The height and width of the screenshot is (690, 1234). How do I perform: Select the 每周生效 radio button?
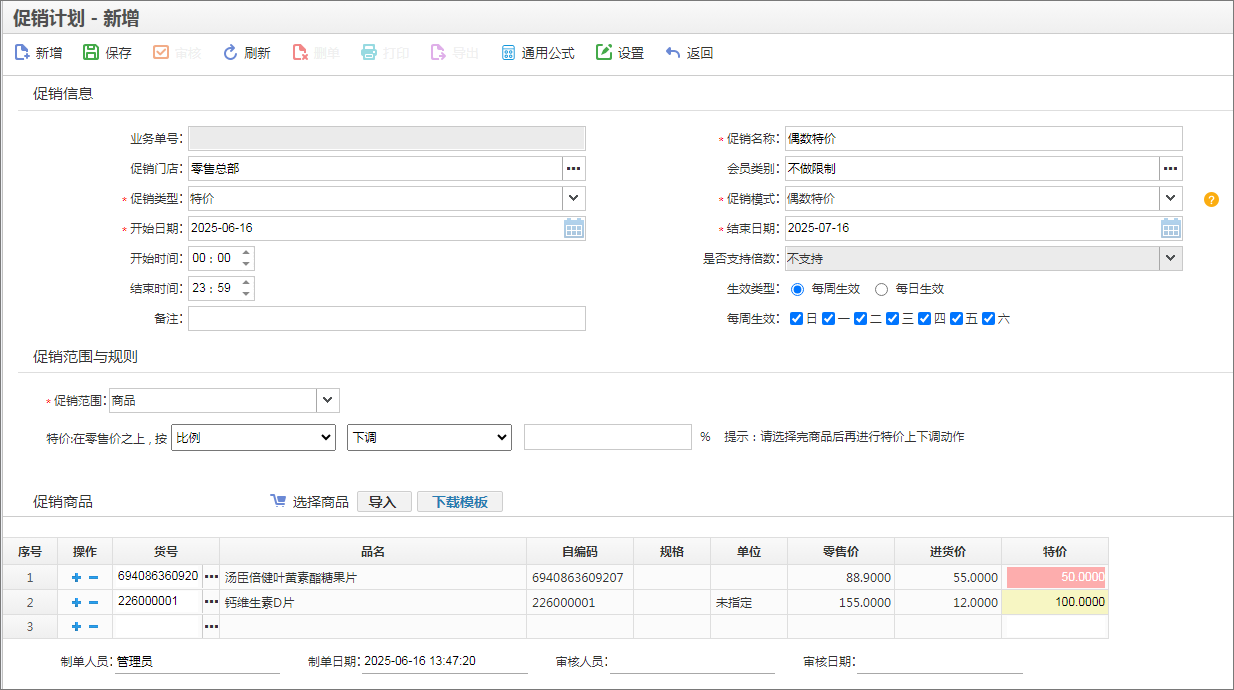[x=797, y=289]
